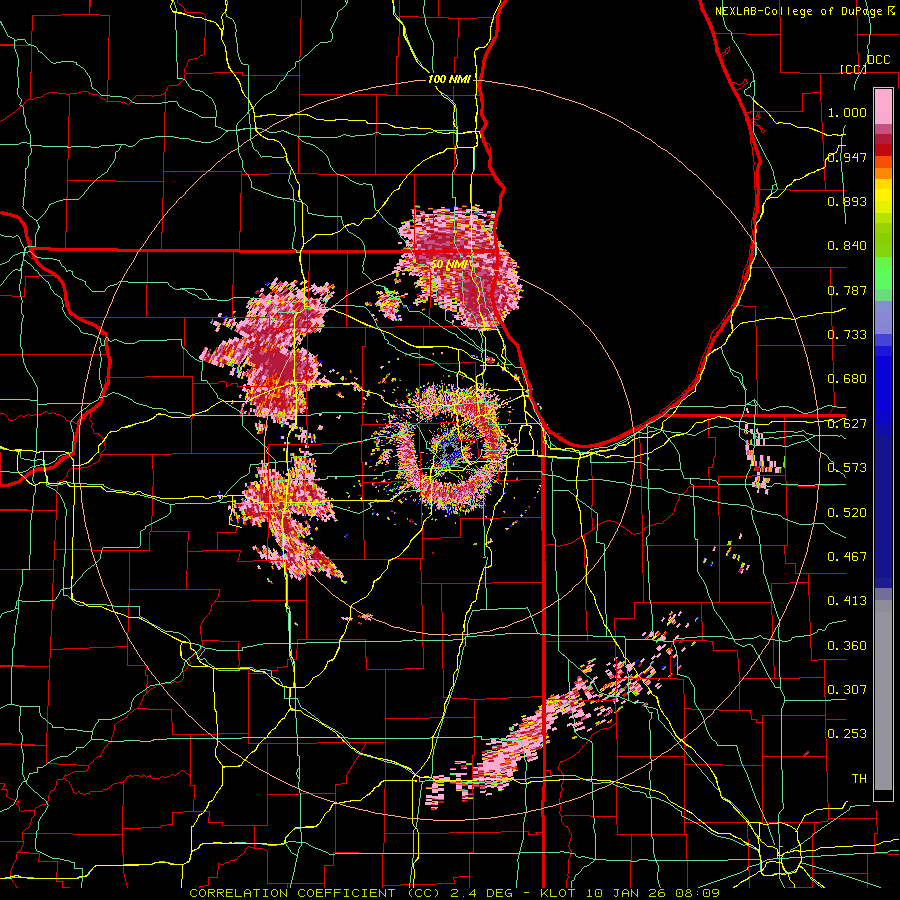
Task: Click the 100 NMI range ring label
Action: [x=449, y=79]
